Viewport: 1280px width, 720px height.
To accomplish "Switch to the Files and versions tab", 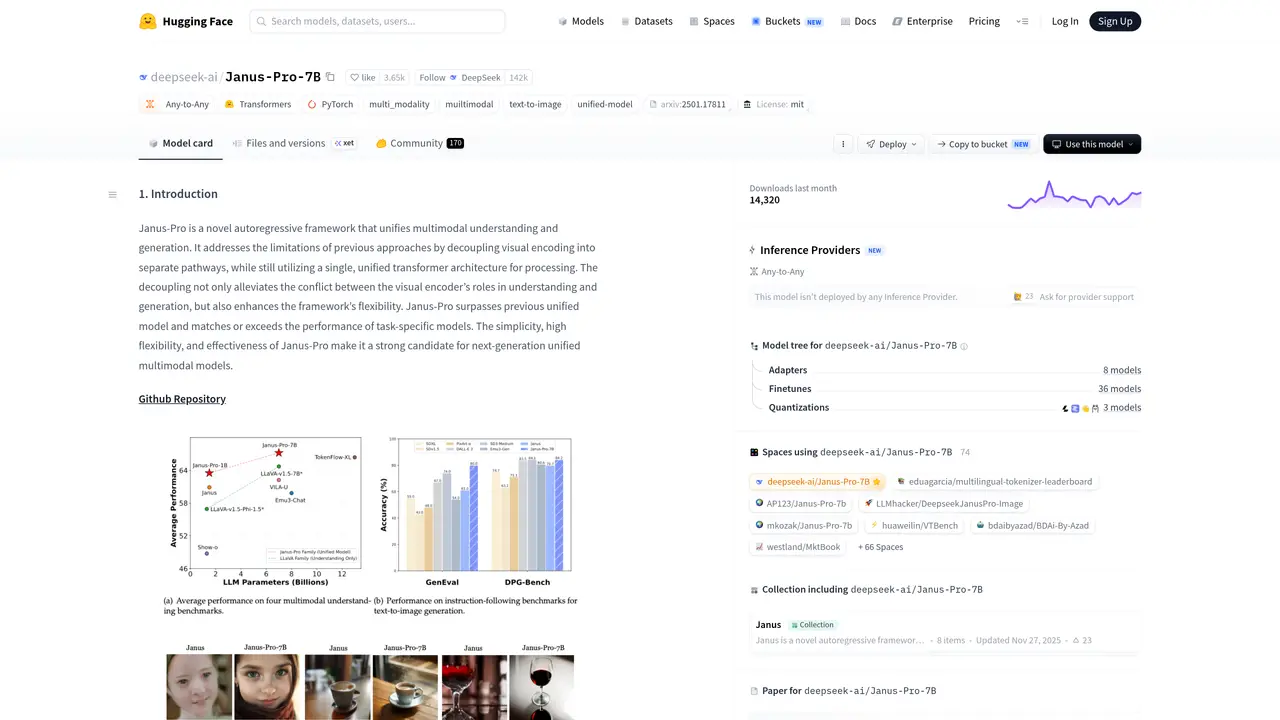I will pyautogui.click(x=293, y=144).
